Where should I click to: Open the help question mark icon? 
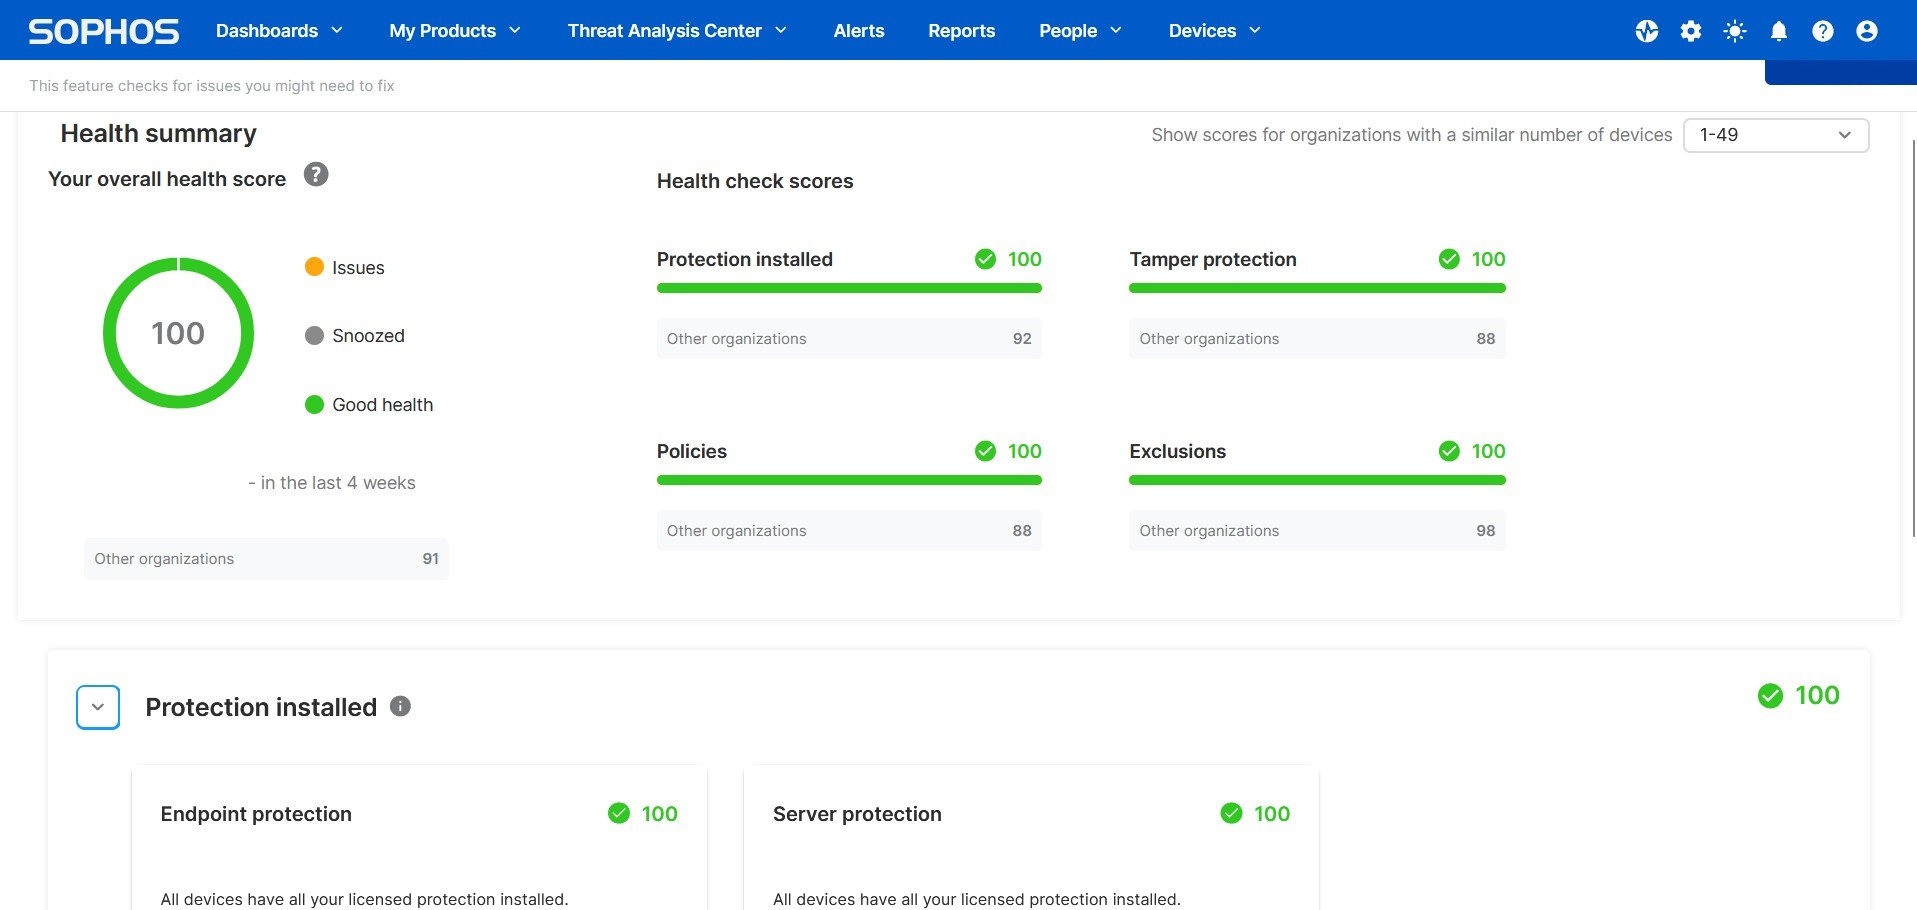click(x=1822, y=31)
